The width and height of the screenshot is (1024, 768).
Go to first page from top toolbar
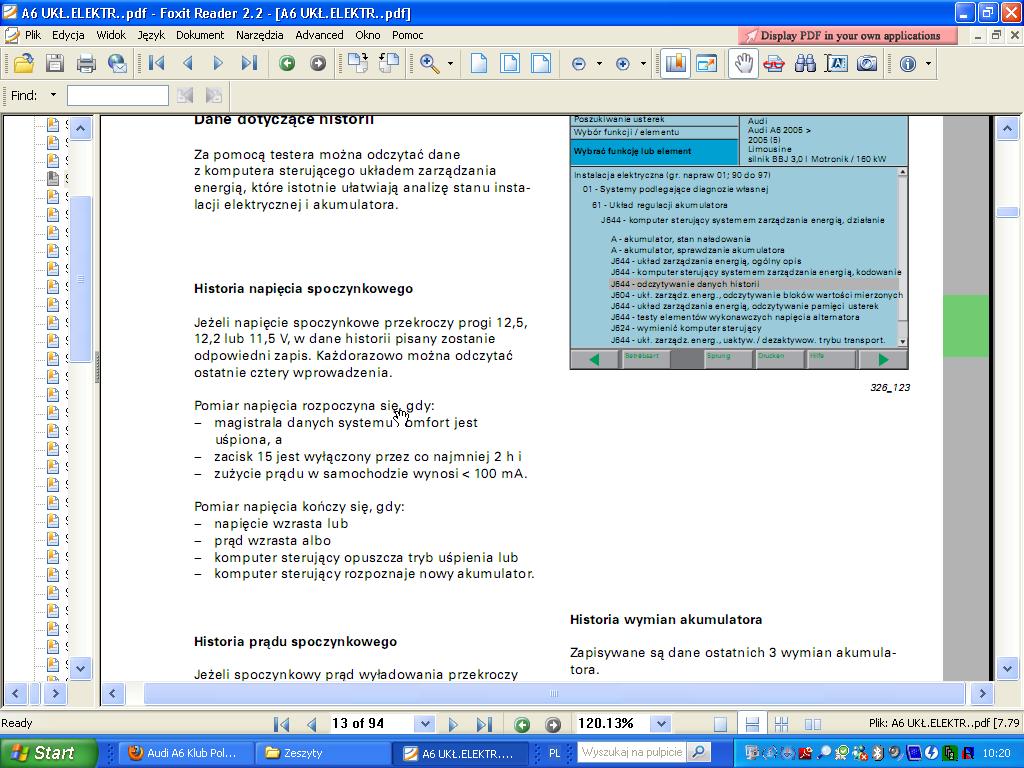(156, 63)
